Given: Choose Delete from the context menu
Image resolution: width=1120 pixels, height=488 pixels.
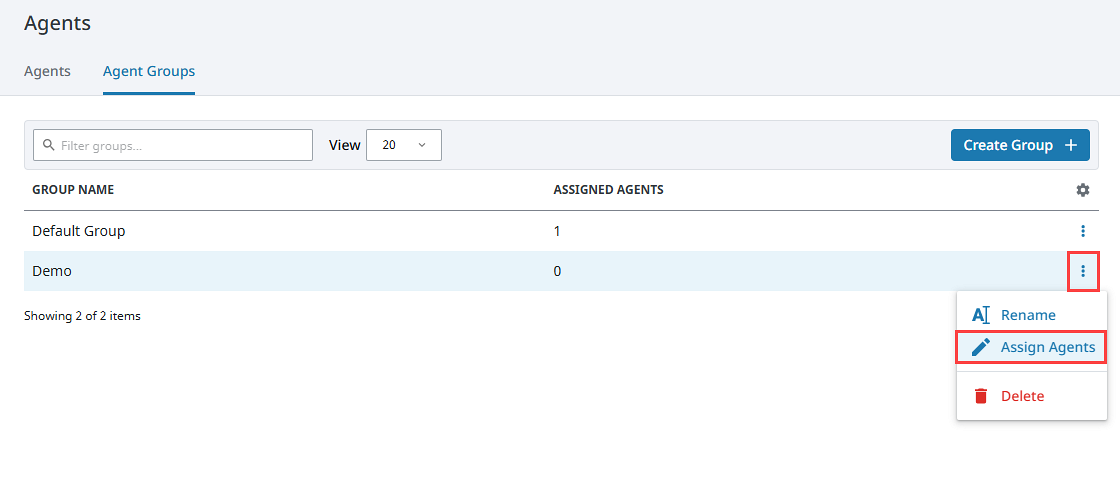Looking at the screenshot, I should (x=1022, y=396).
